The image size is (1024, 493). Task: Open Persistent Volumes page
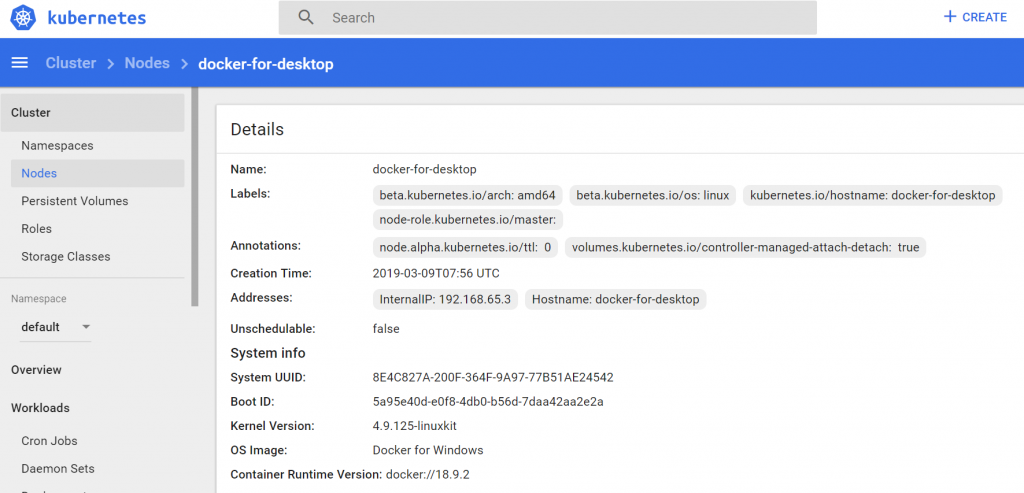click(x=75, y=201)
